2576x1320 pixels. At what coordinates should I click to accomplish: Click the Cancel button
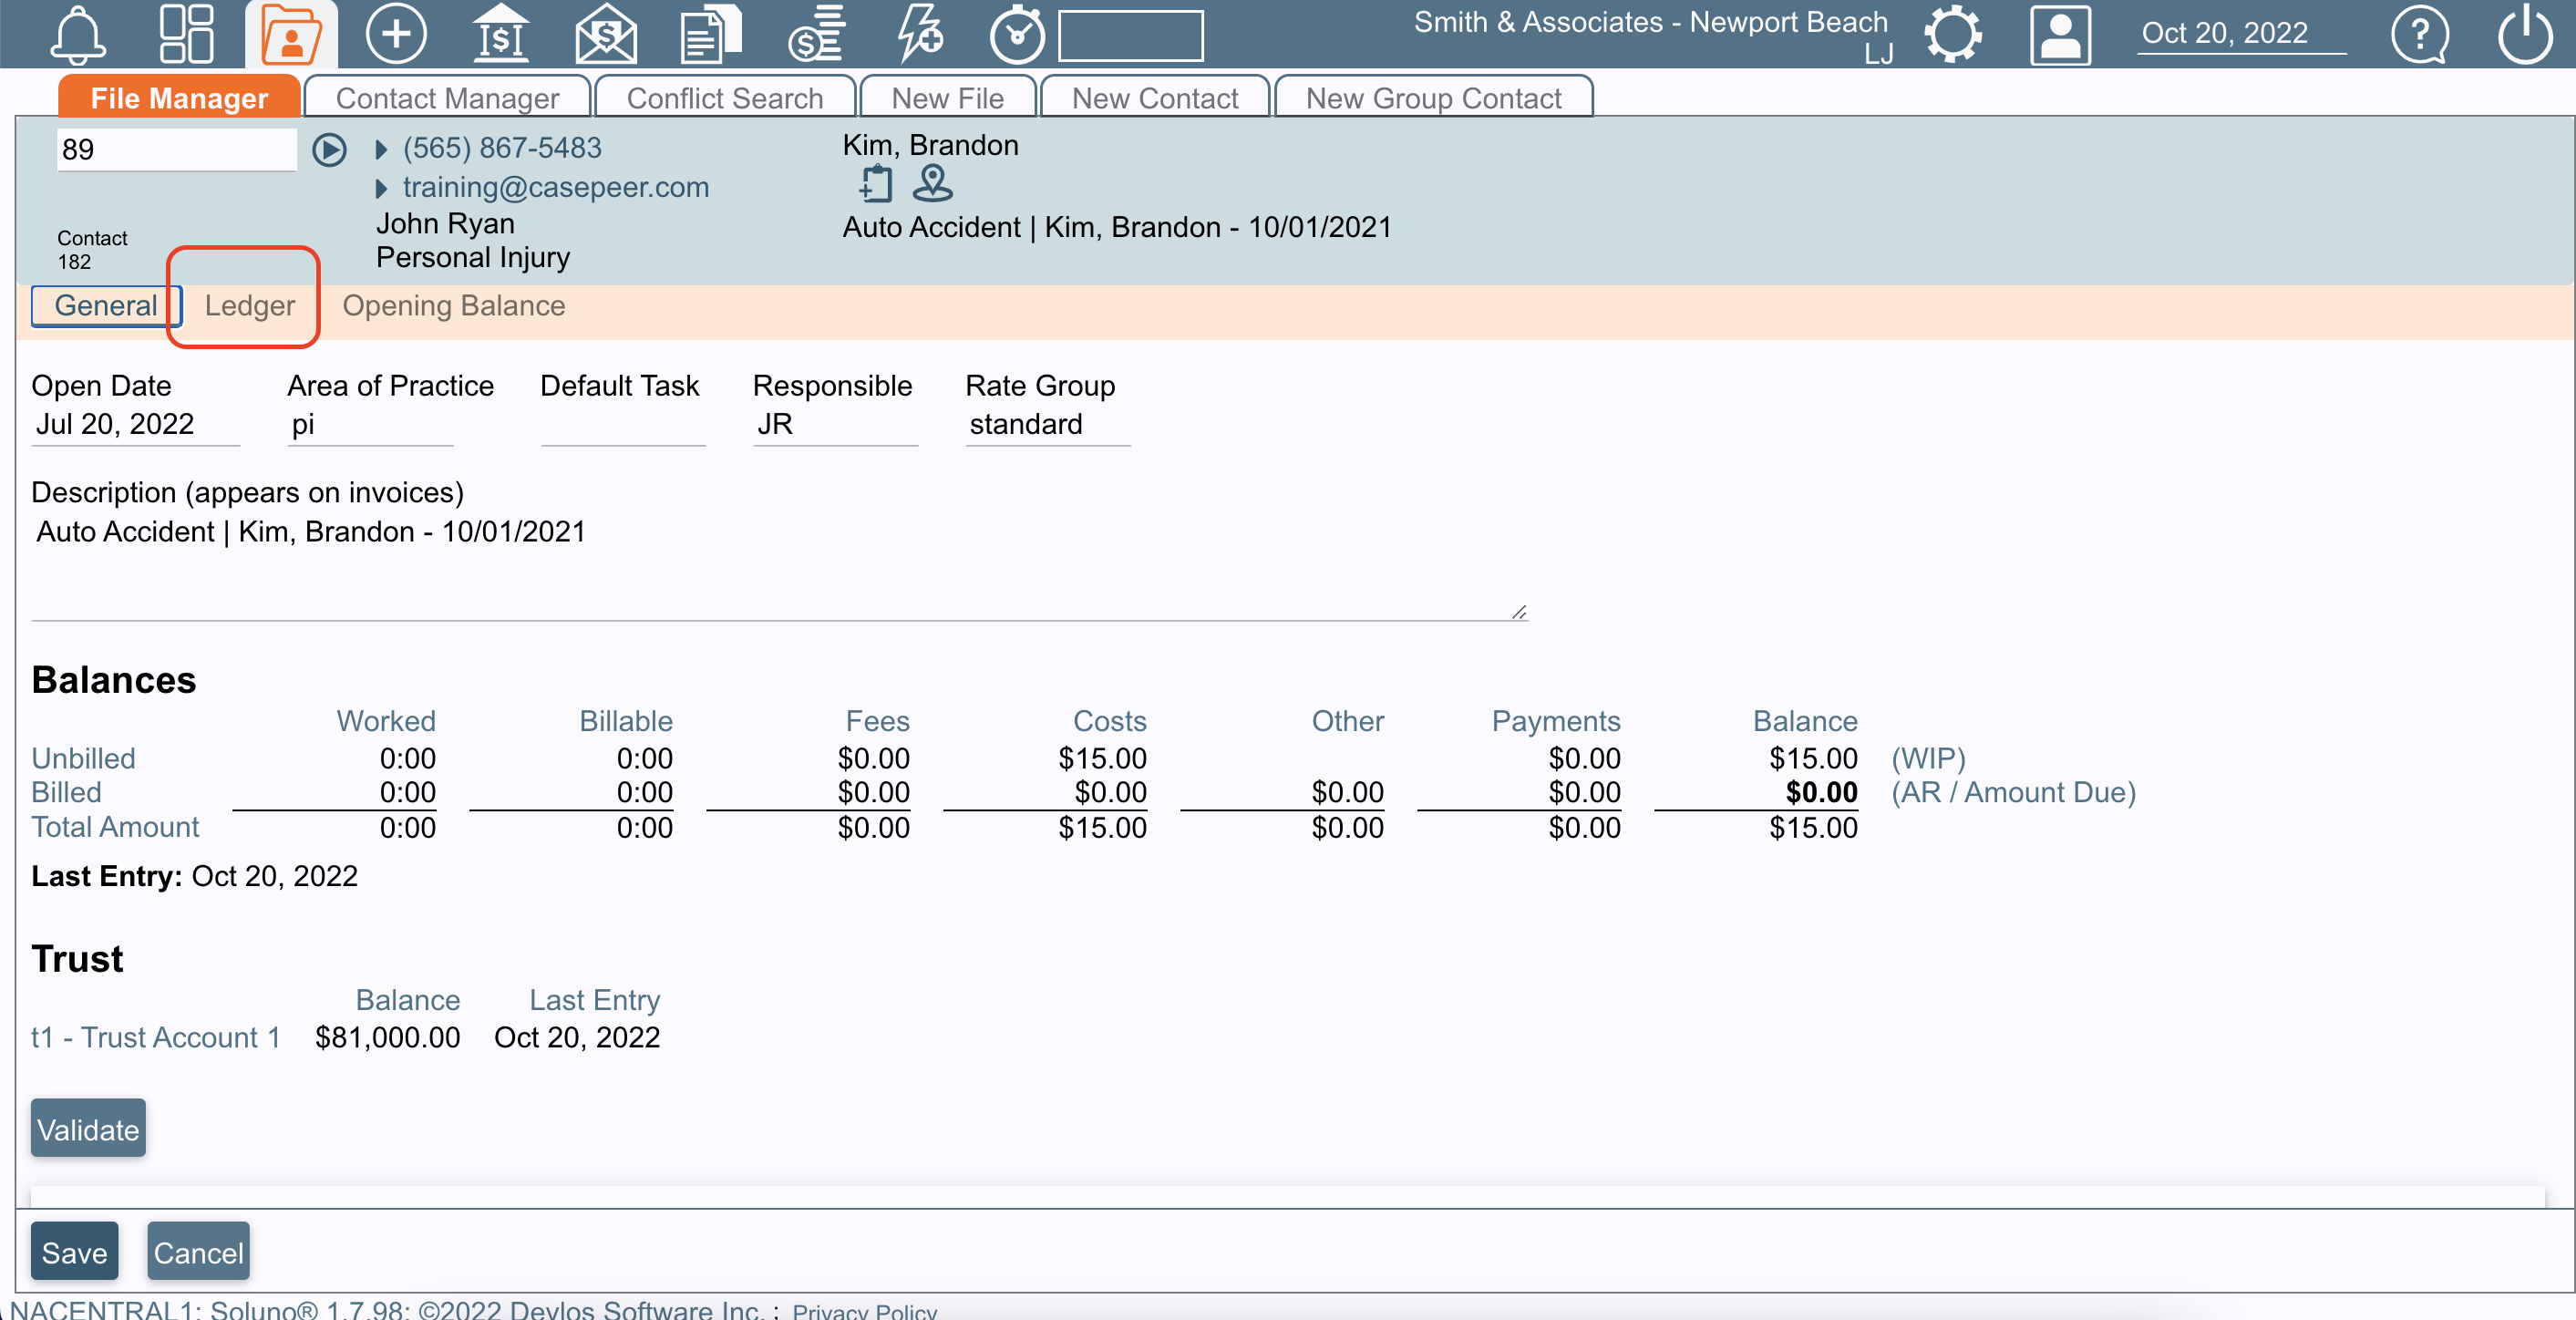point(198,1252)
